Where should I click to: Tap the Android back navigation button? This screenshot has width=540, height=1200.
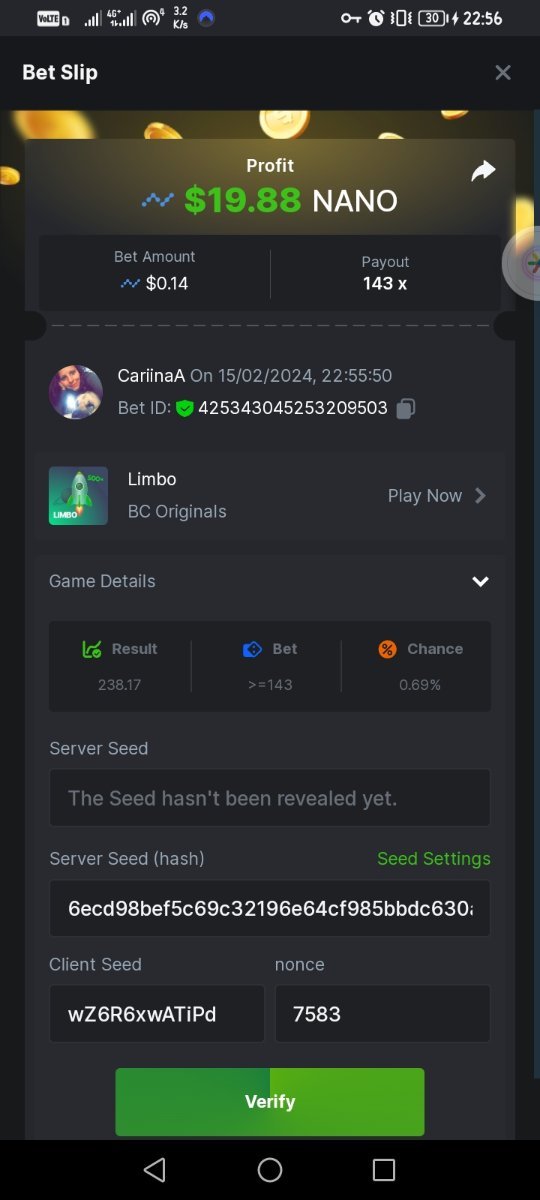(154, 1170)
